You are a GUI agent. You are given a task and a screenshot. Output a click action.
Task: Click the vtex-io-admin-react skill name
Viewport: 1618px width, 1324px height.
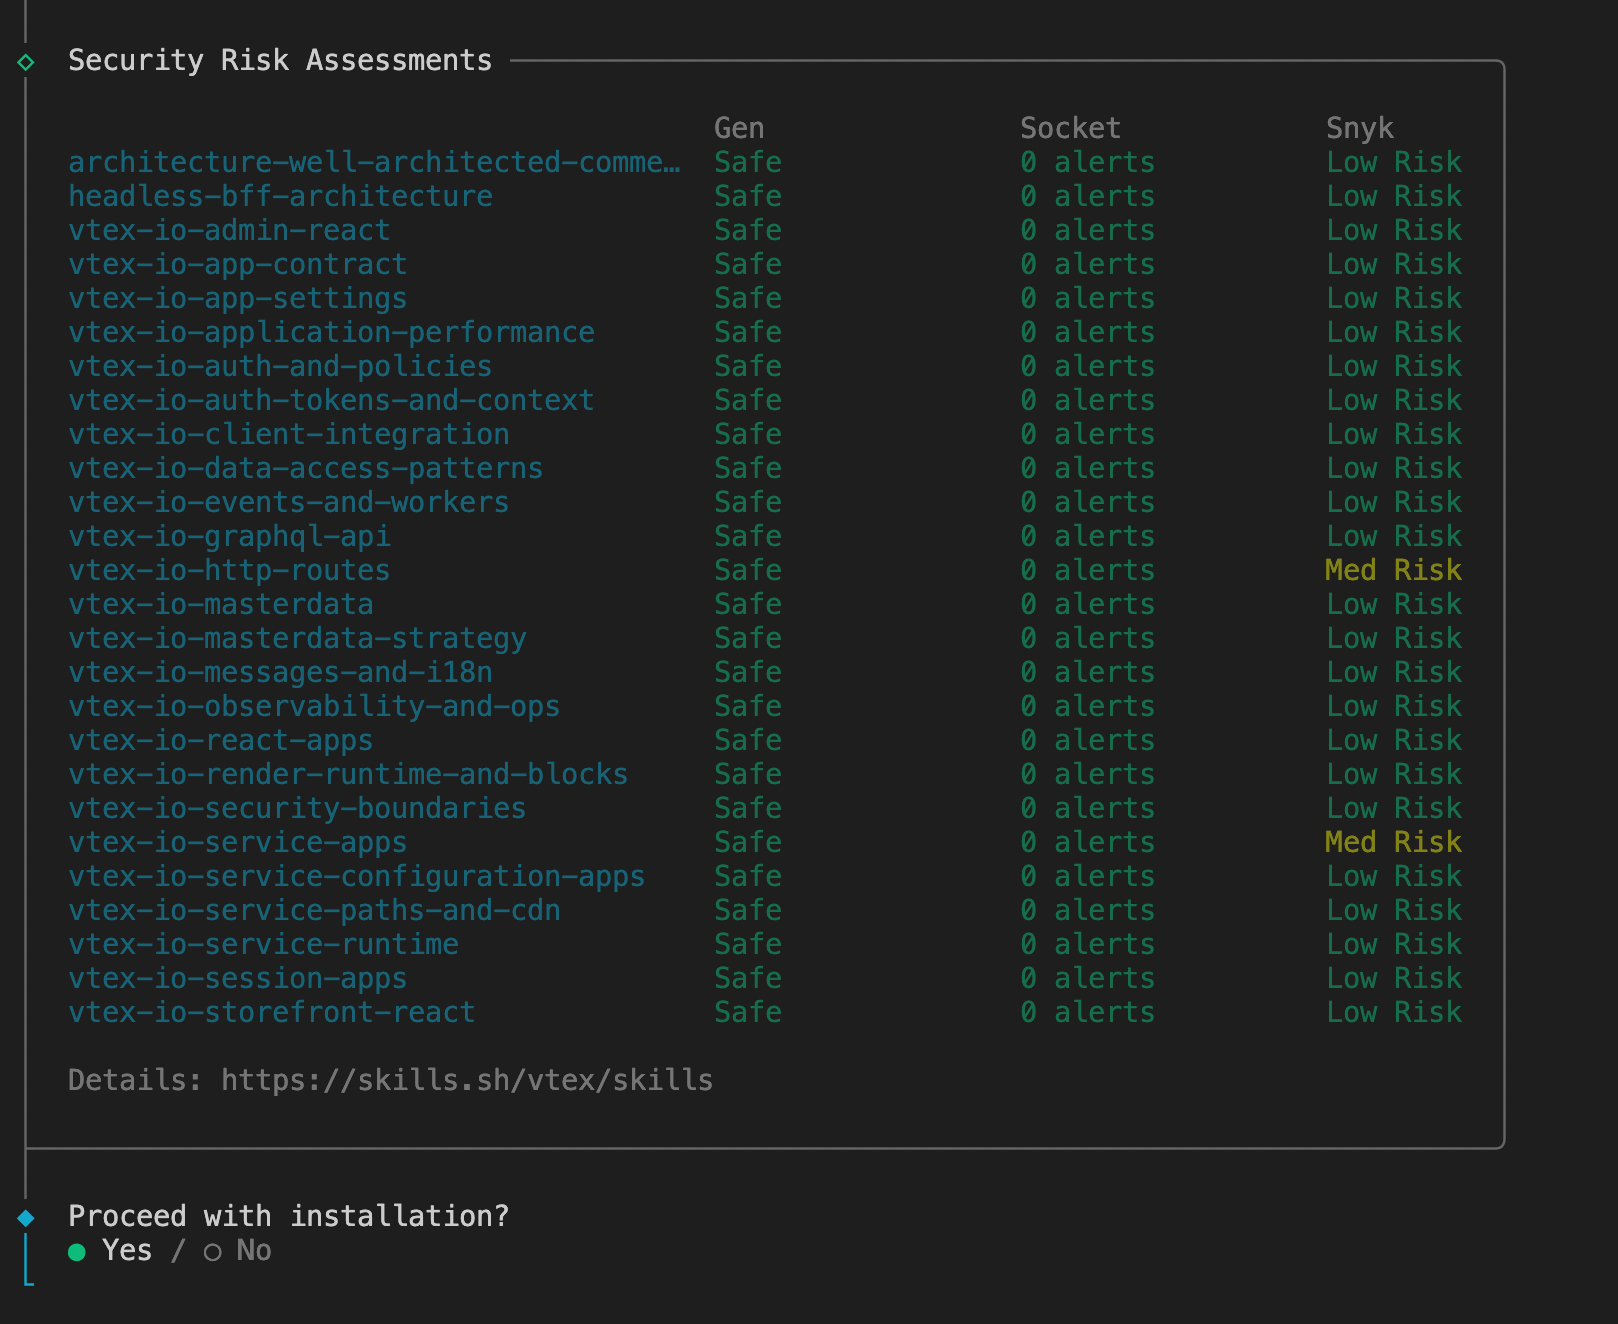229,230
